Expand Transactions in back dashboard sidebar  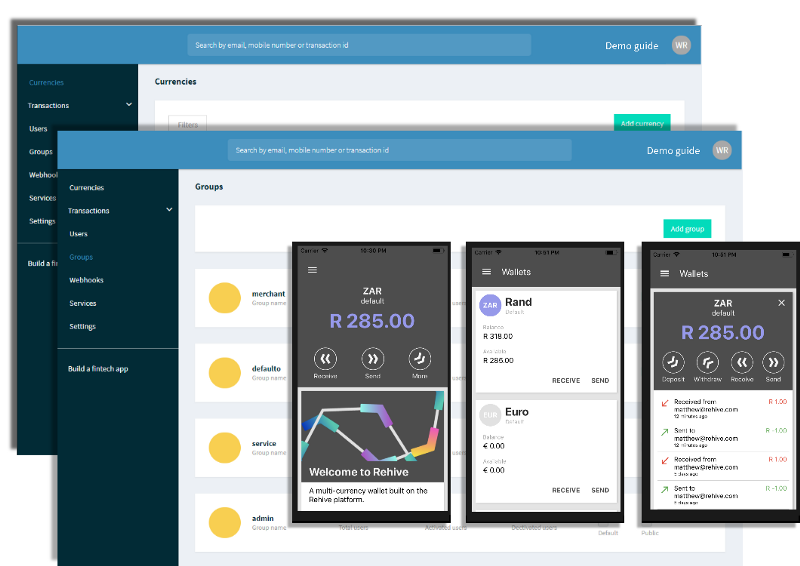point(129,105)
